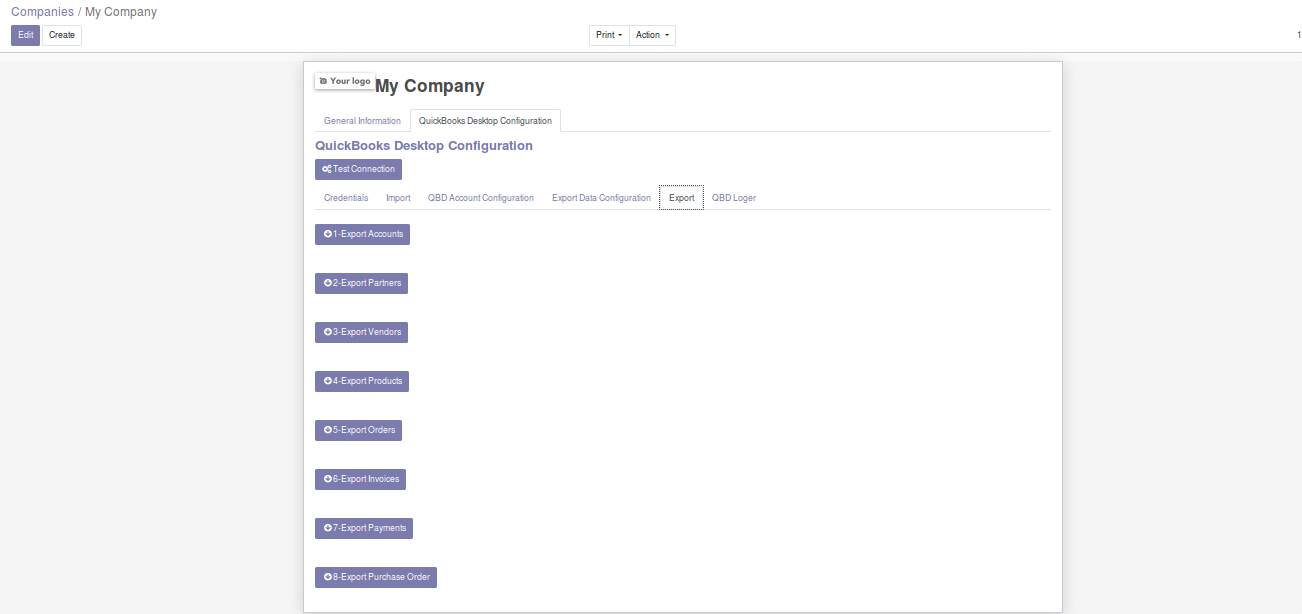Image resolution: width=1302 pixels, height=614 pixels.
Task: Click 7-Export Payments button
Action: [364, 528]
